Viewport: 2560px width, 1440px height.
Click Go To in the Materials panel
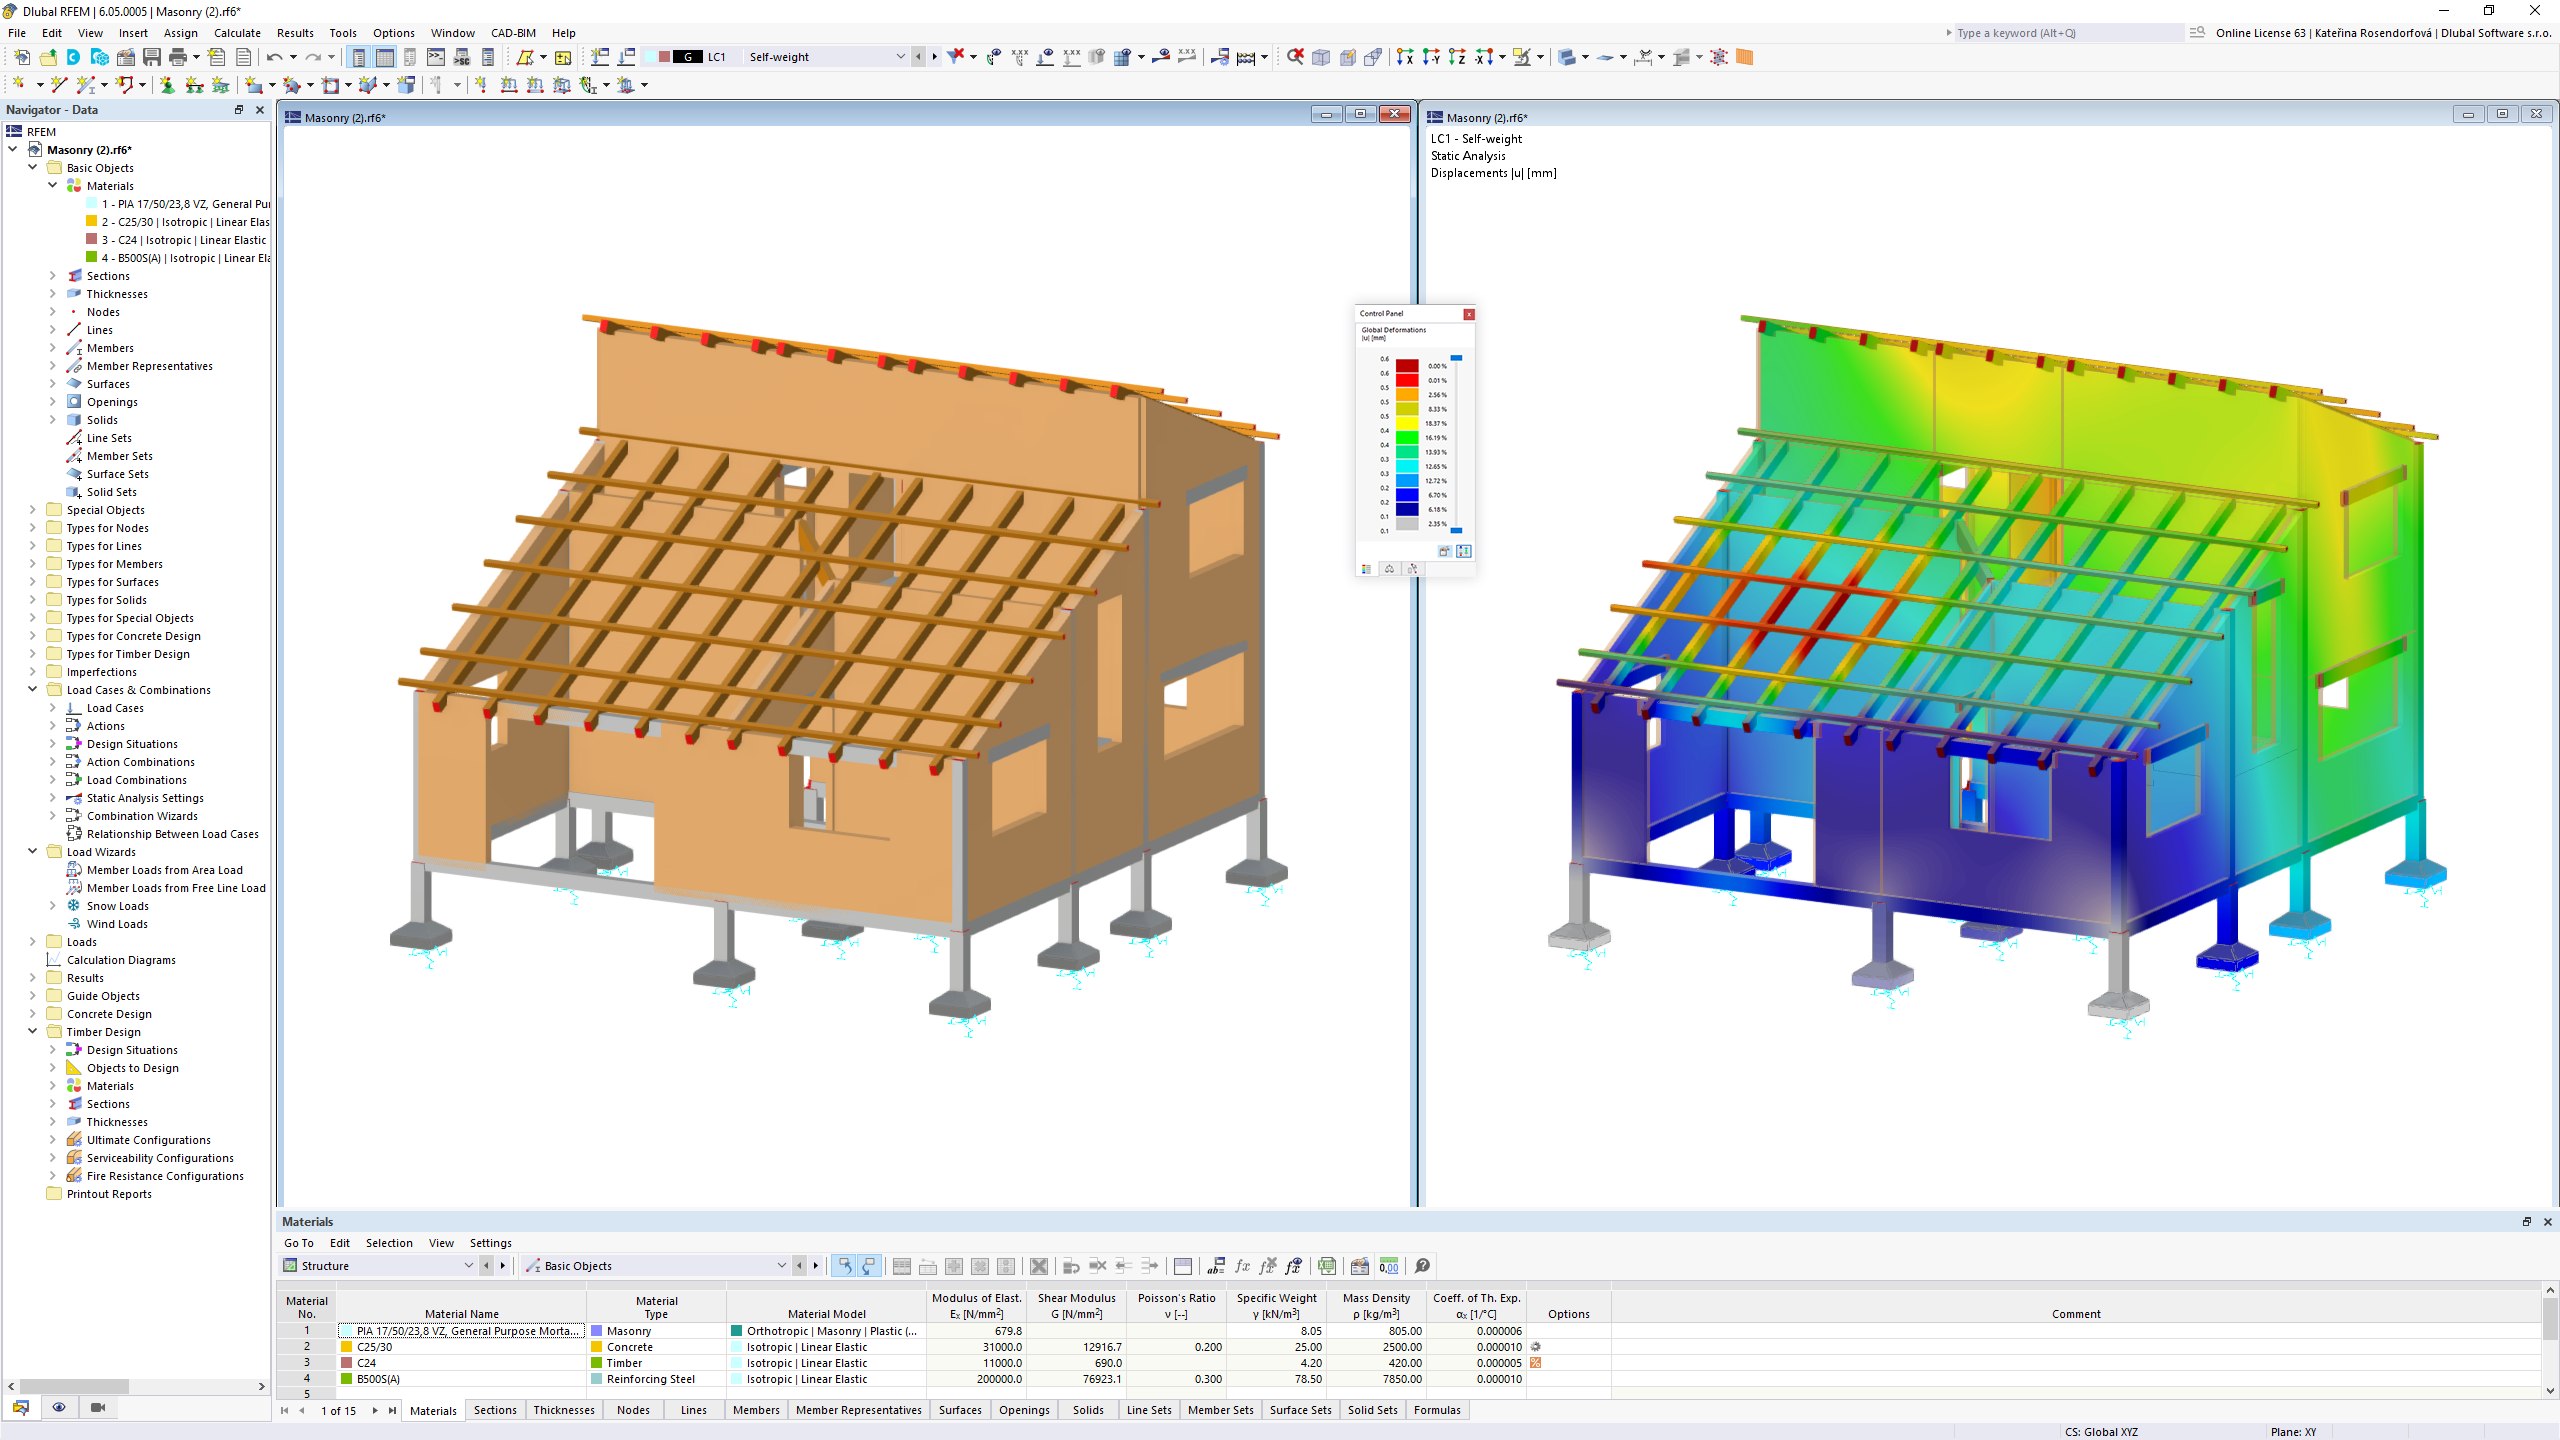click(298, 1242)
